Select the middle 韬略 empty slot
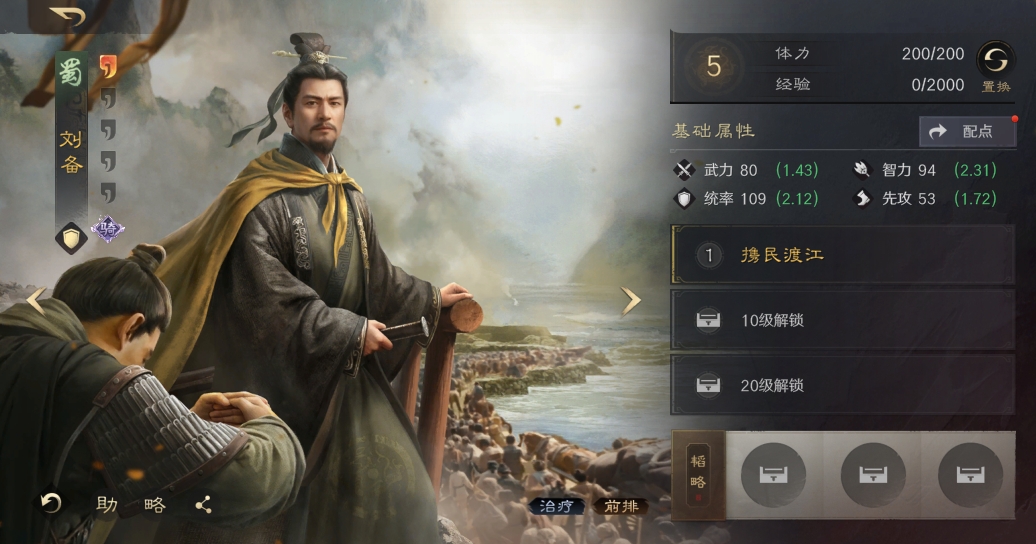 pyautogui.click(x=873, y=475)
